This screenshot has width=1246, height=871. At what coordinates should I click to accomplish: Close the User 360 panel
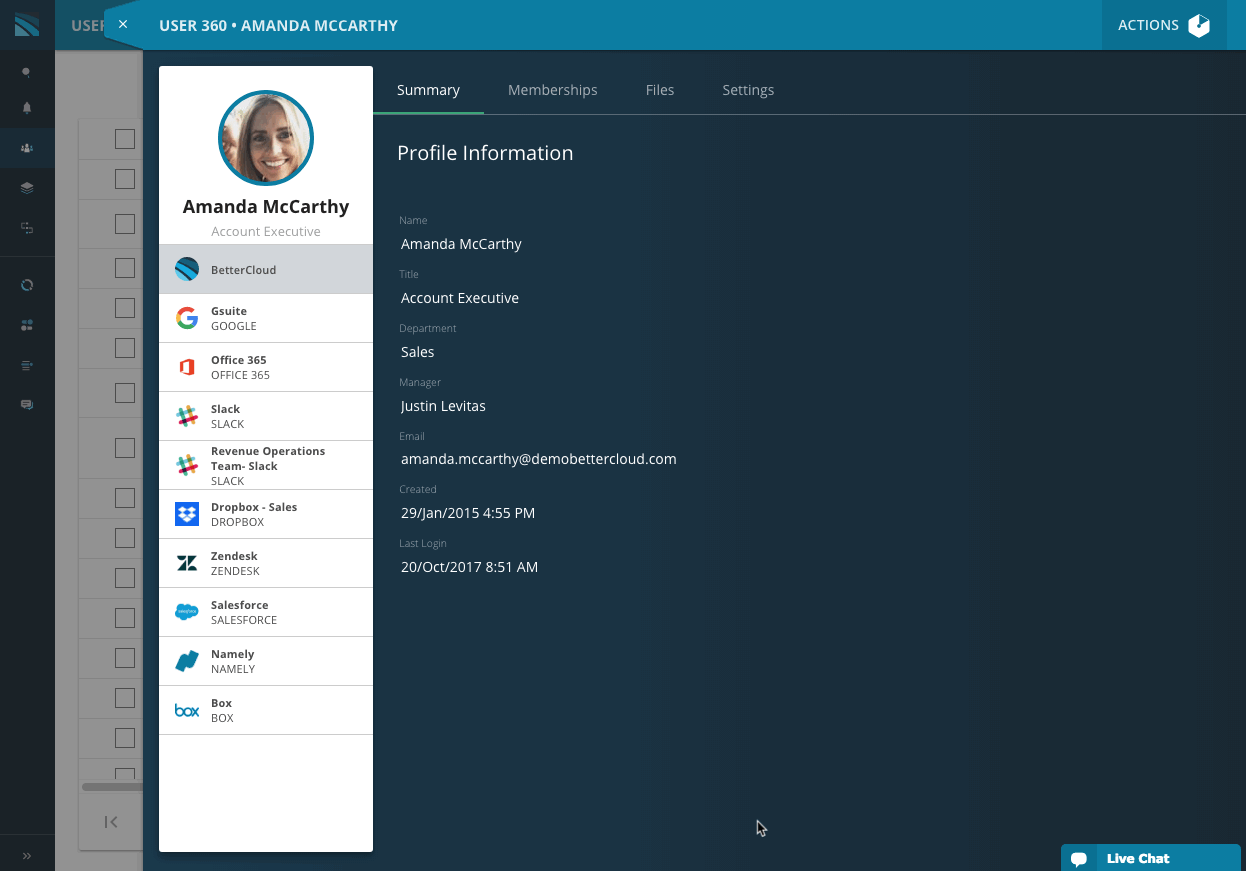(x=123, y=24)
